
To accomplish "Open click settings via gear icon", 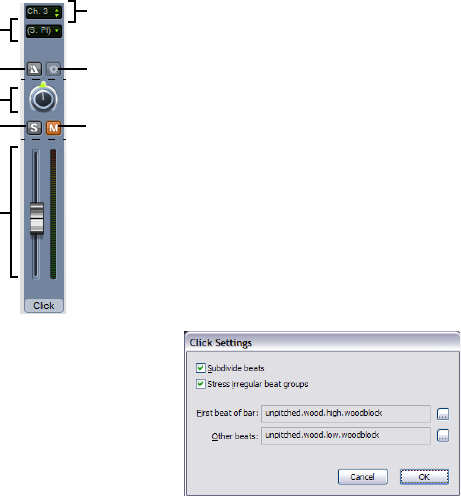I will tap(53, 69).
